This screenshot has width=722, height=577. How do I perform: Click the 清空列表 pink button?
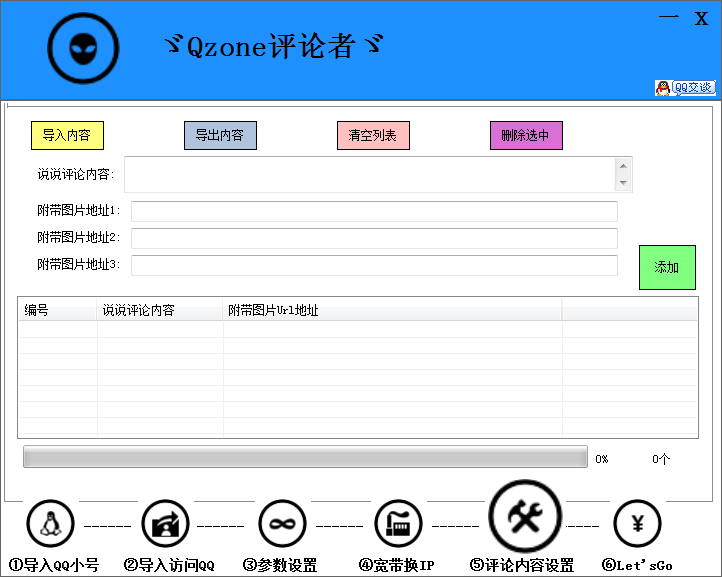[x=373, y=135]
